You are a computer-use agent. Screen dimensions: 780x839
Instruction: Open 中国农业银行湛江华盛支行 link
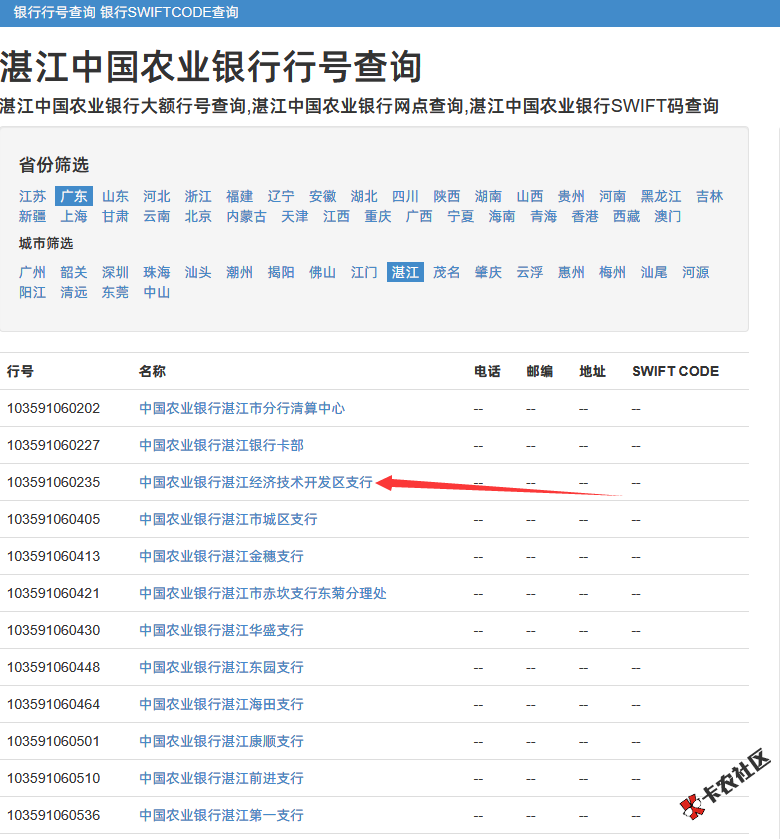point(221,630)
